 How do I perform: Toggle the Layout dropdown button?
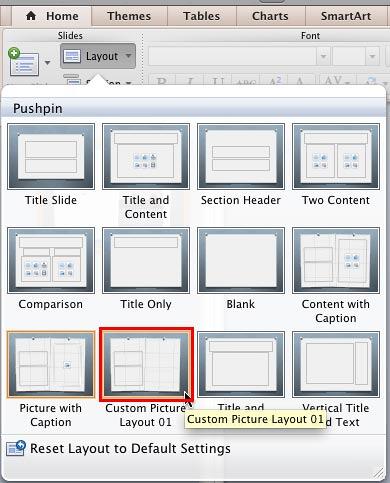[98, 56]
